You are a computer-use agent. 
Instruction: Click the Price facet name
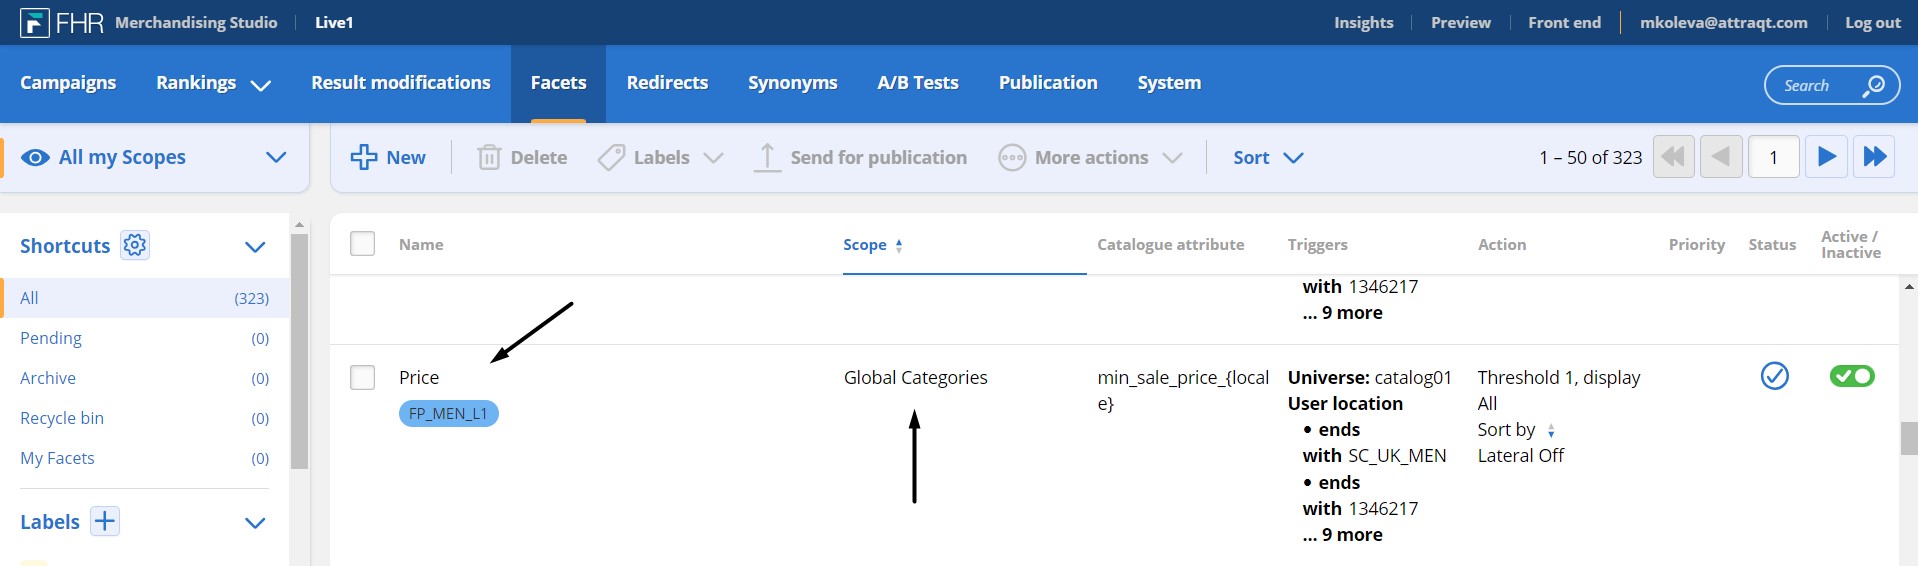419,377
